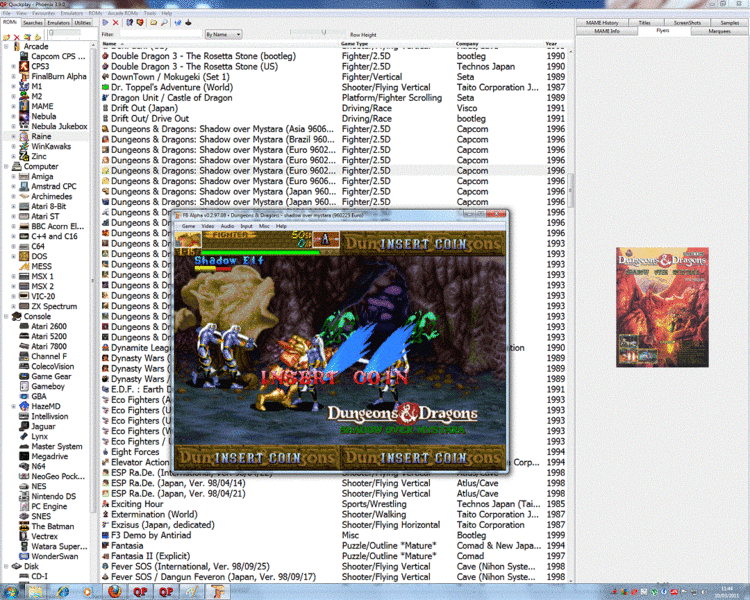The image size is (750, 600).
Task: Expand the HazeMD tree node
Action: [14, 406]
